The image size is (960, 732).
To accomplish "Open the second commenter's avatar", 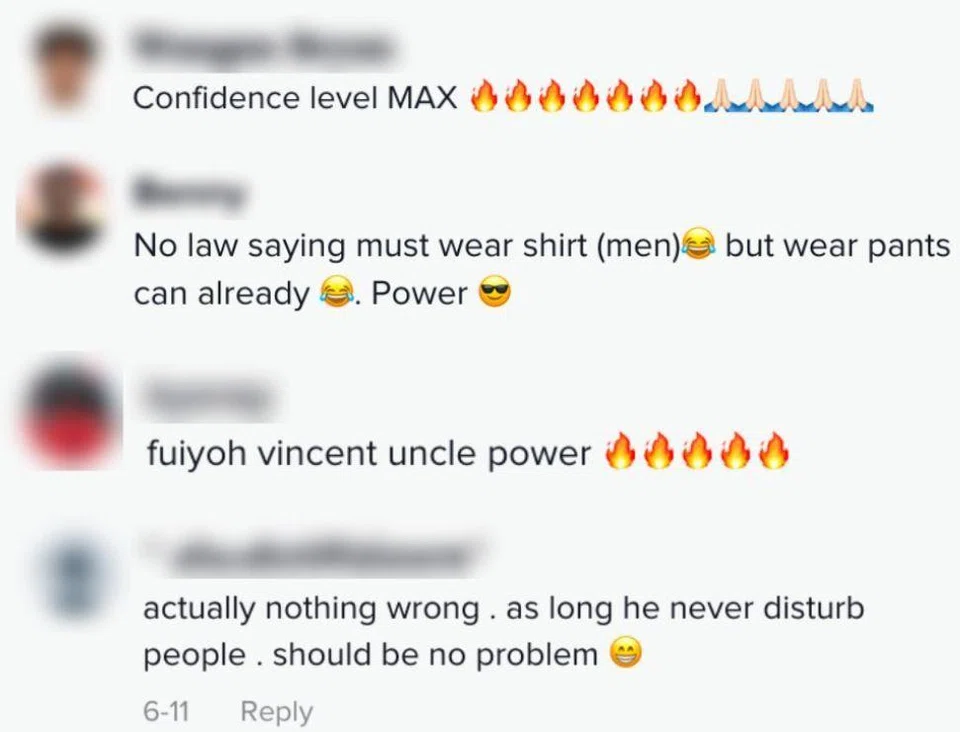I will [61, 208].
